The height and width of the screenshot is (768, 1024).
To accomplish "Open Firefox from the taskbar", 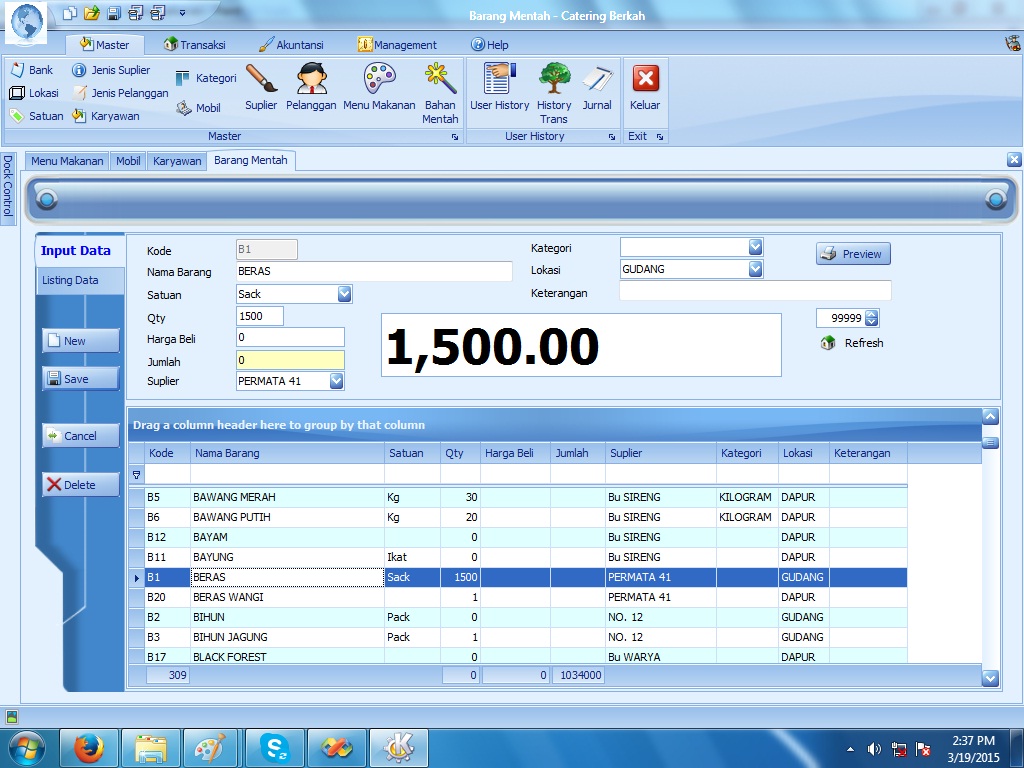I will coord(89,748).
